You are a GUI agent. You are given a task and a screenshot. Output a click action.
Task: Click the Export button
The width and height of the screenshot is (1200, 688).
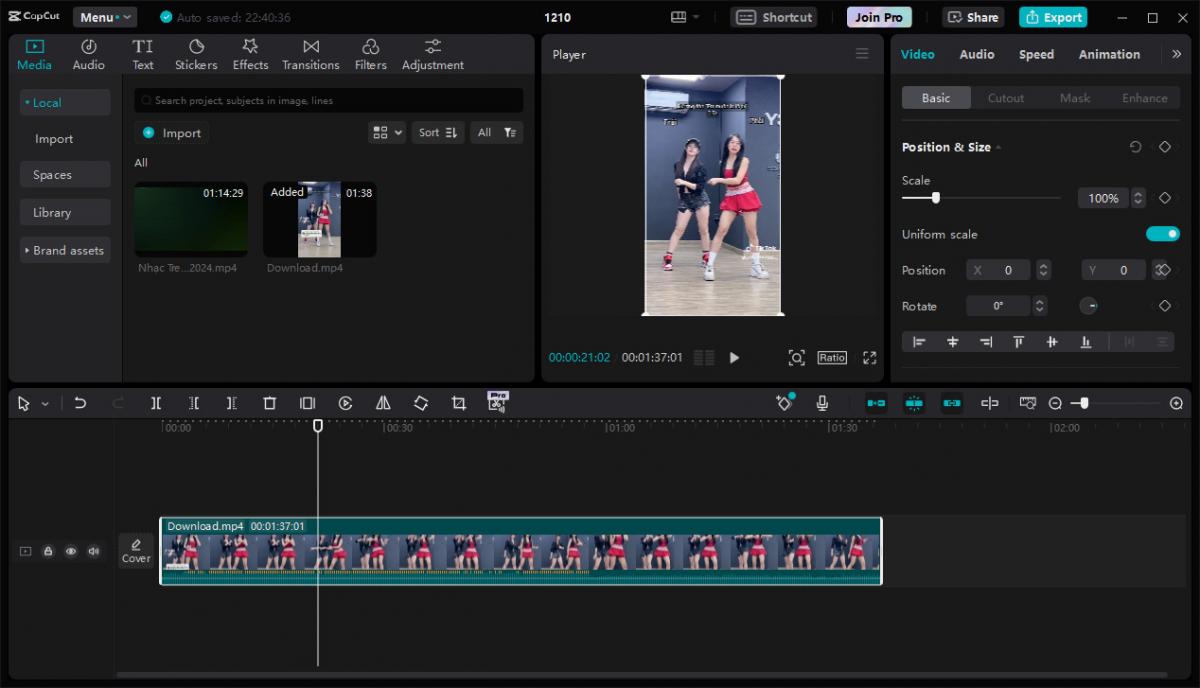pyautogui.click(x=1053, y=17)
